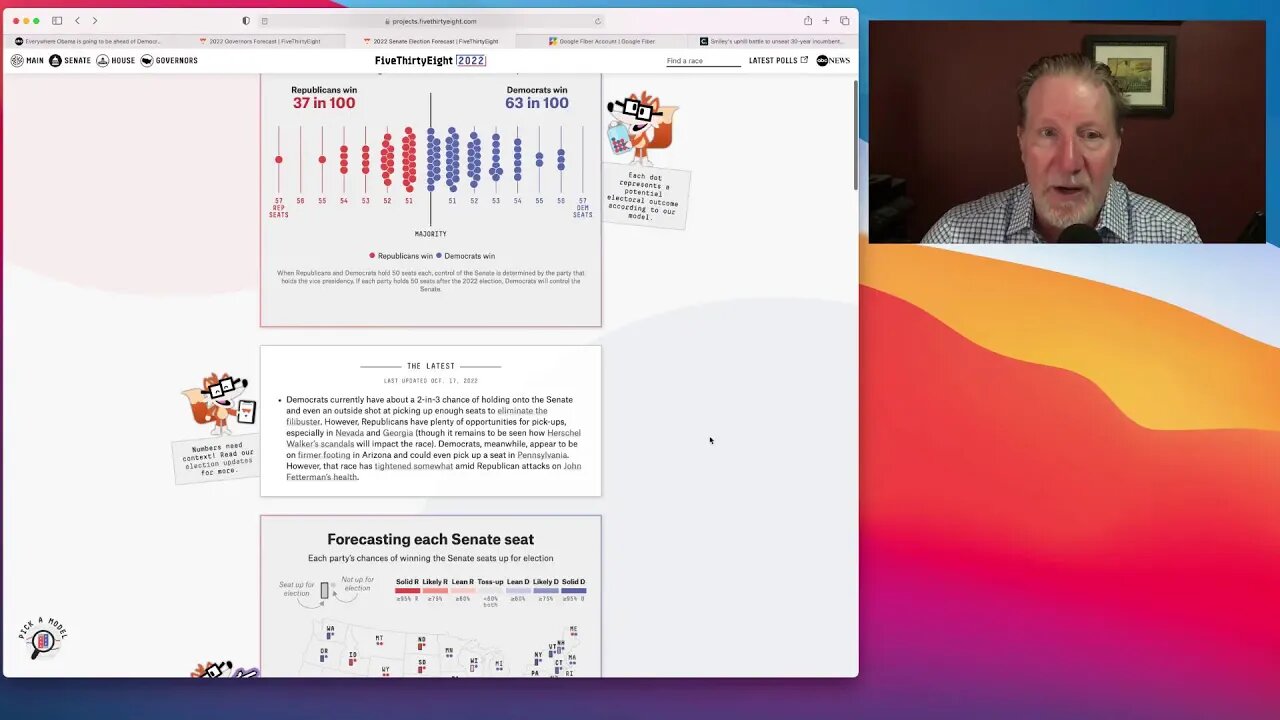Show the tab overview icon
1280x720 pixels.
[x=844, y=20]
